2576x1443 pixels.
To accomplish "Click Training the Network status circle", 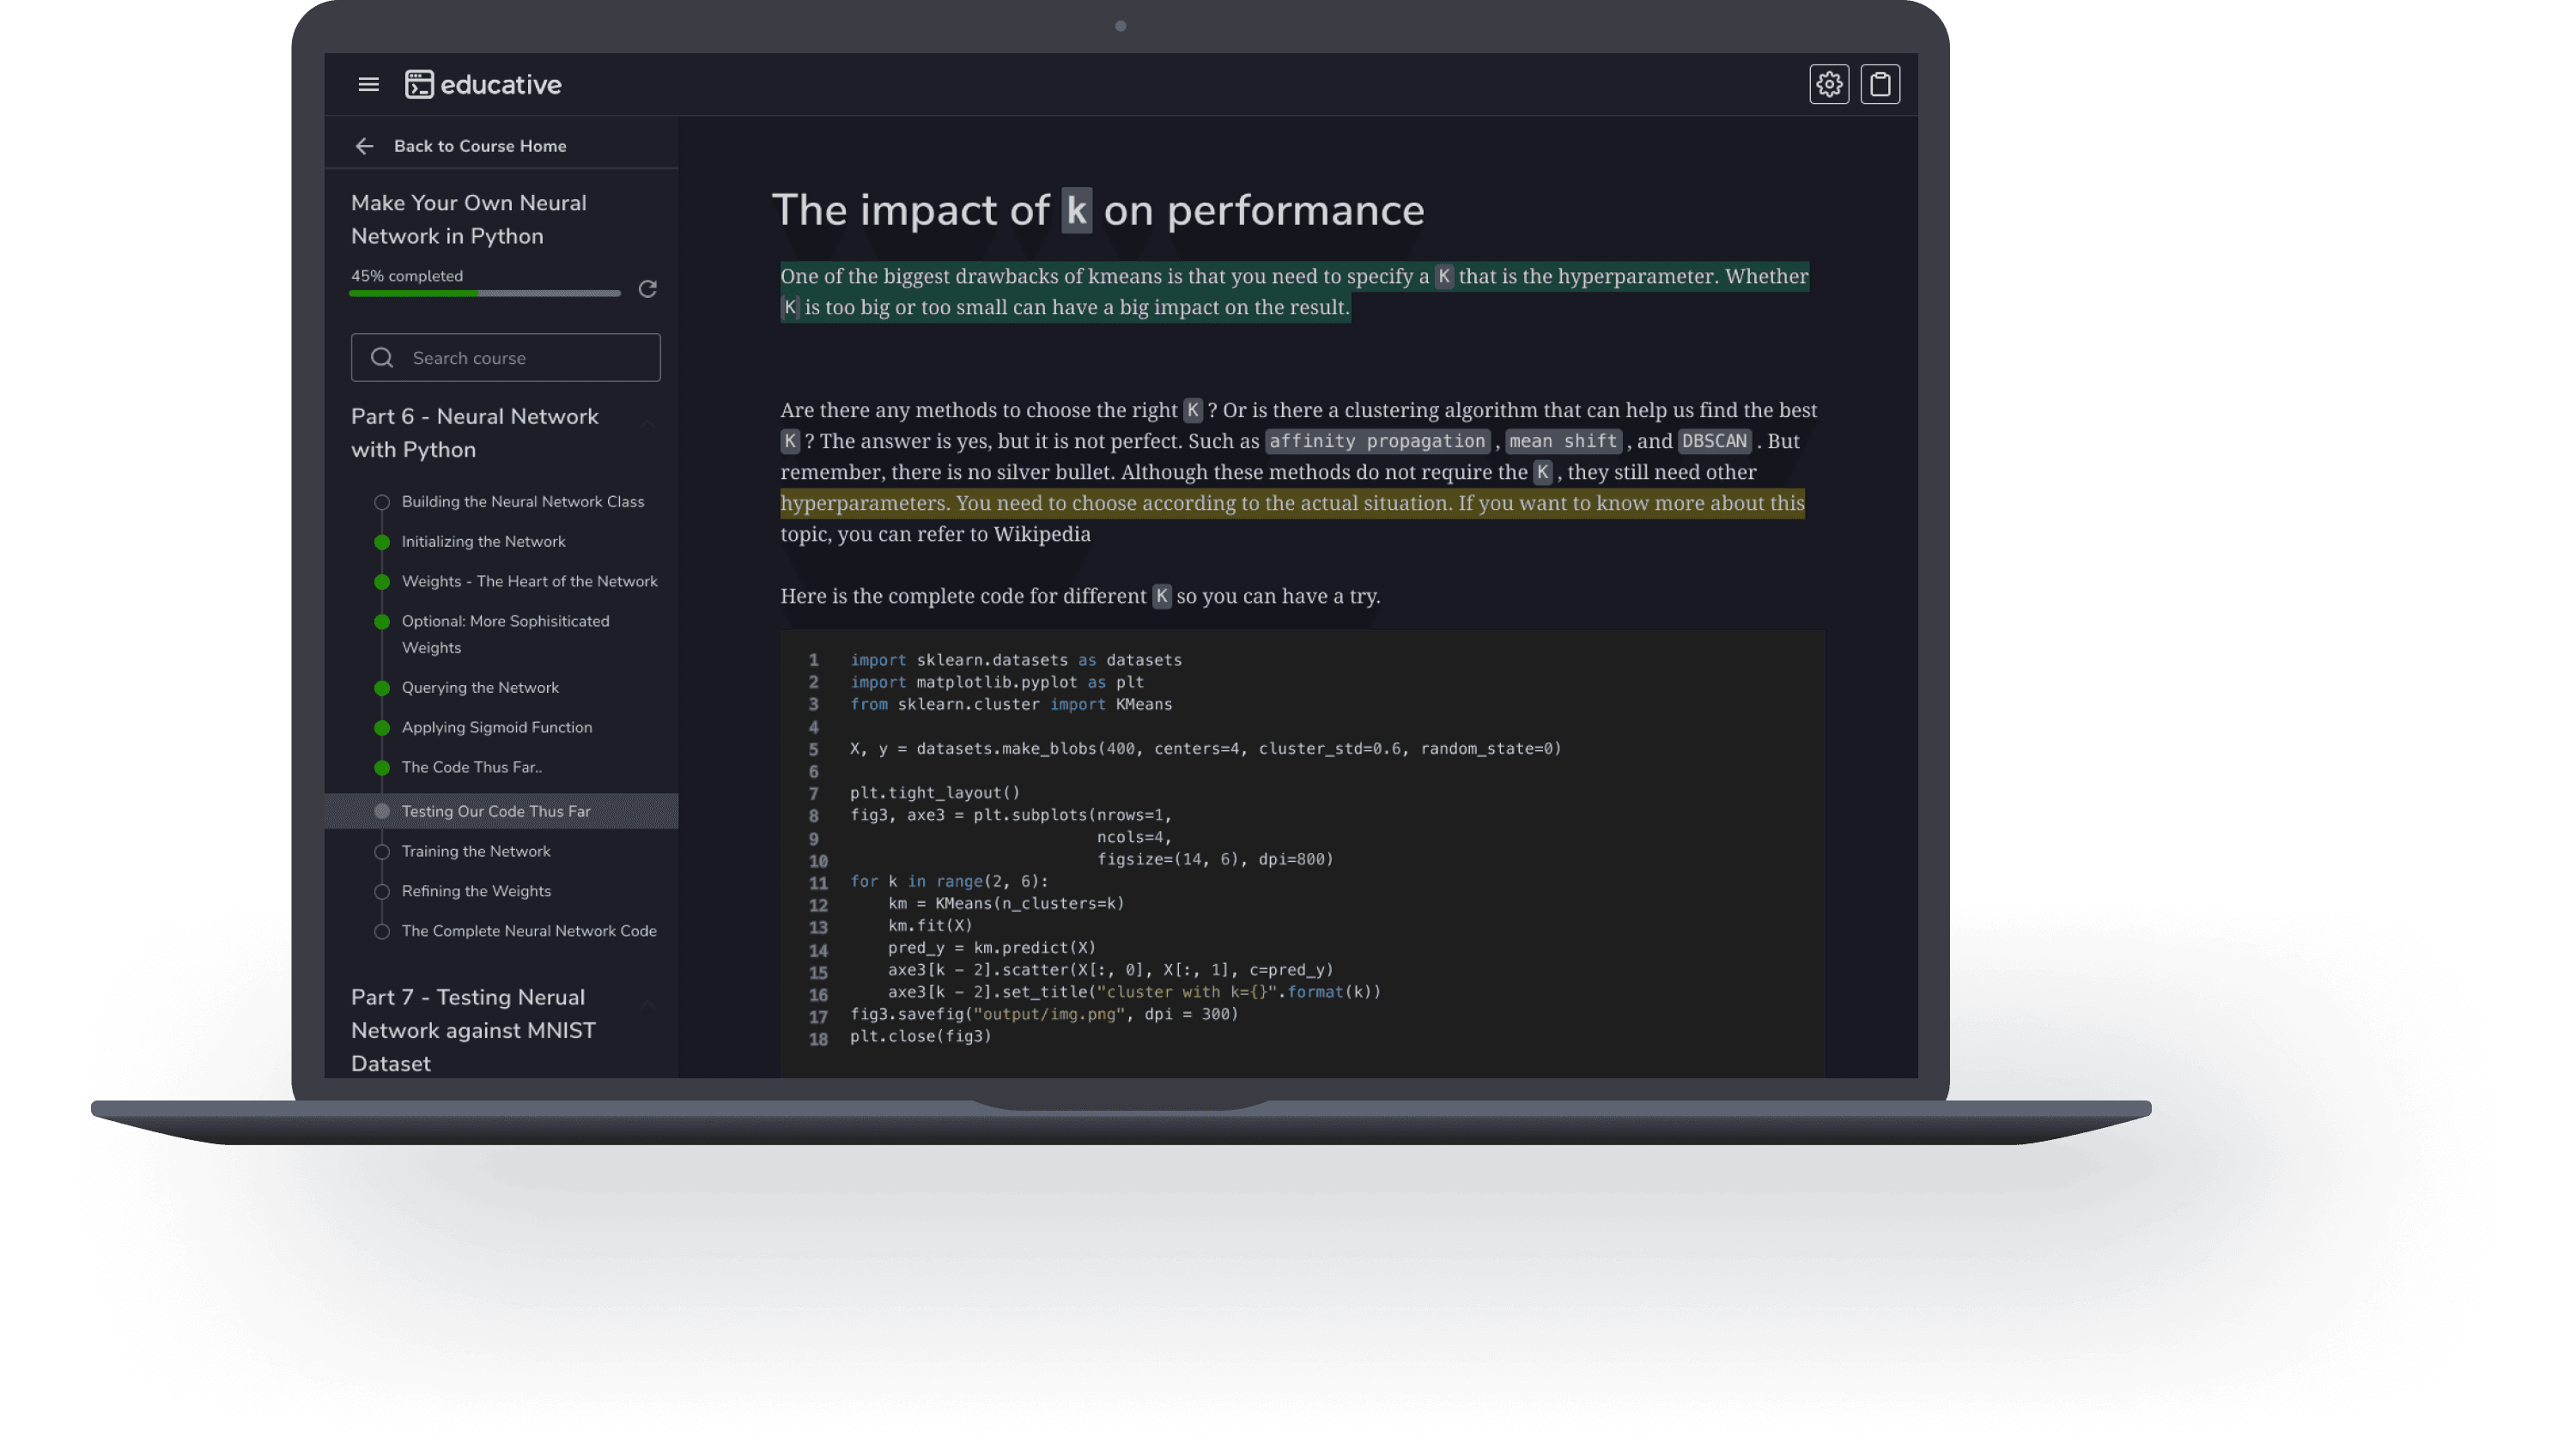I will click(x=382, y=852).
